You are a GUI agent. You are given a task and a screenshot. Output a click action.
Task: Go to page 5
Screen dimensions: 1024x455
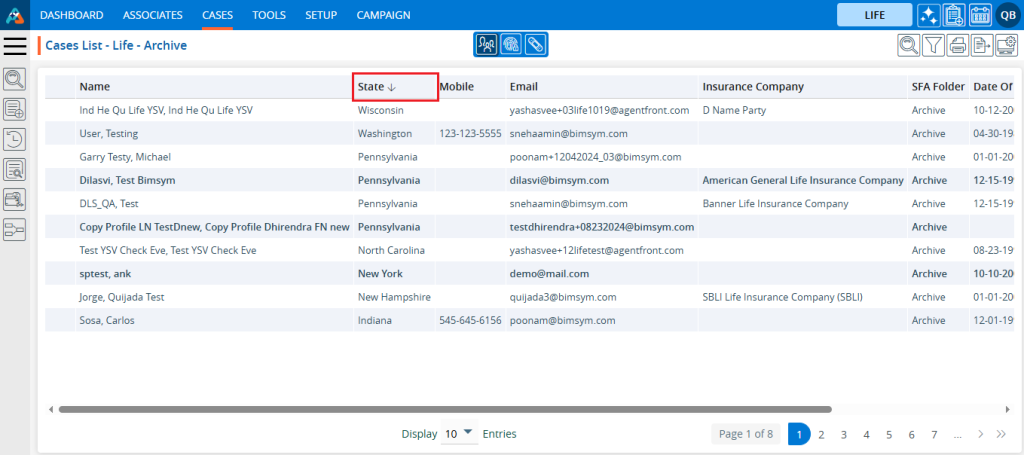tap(889, 434)
